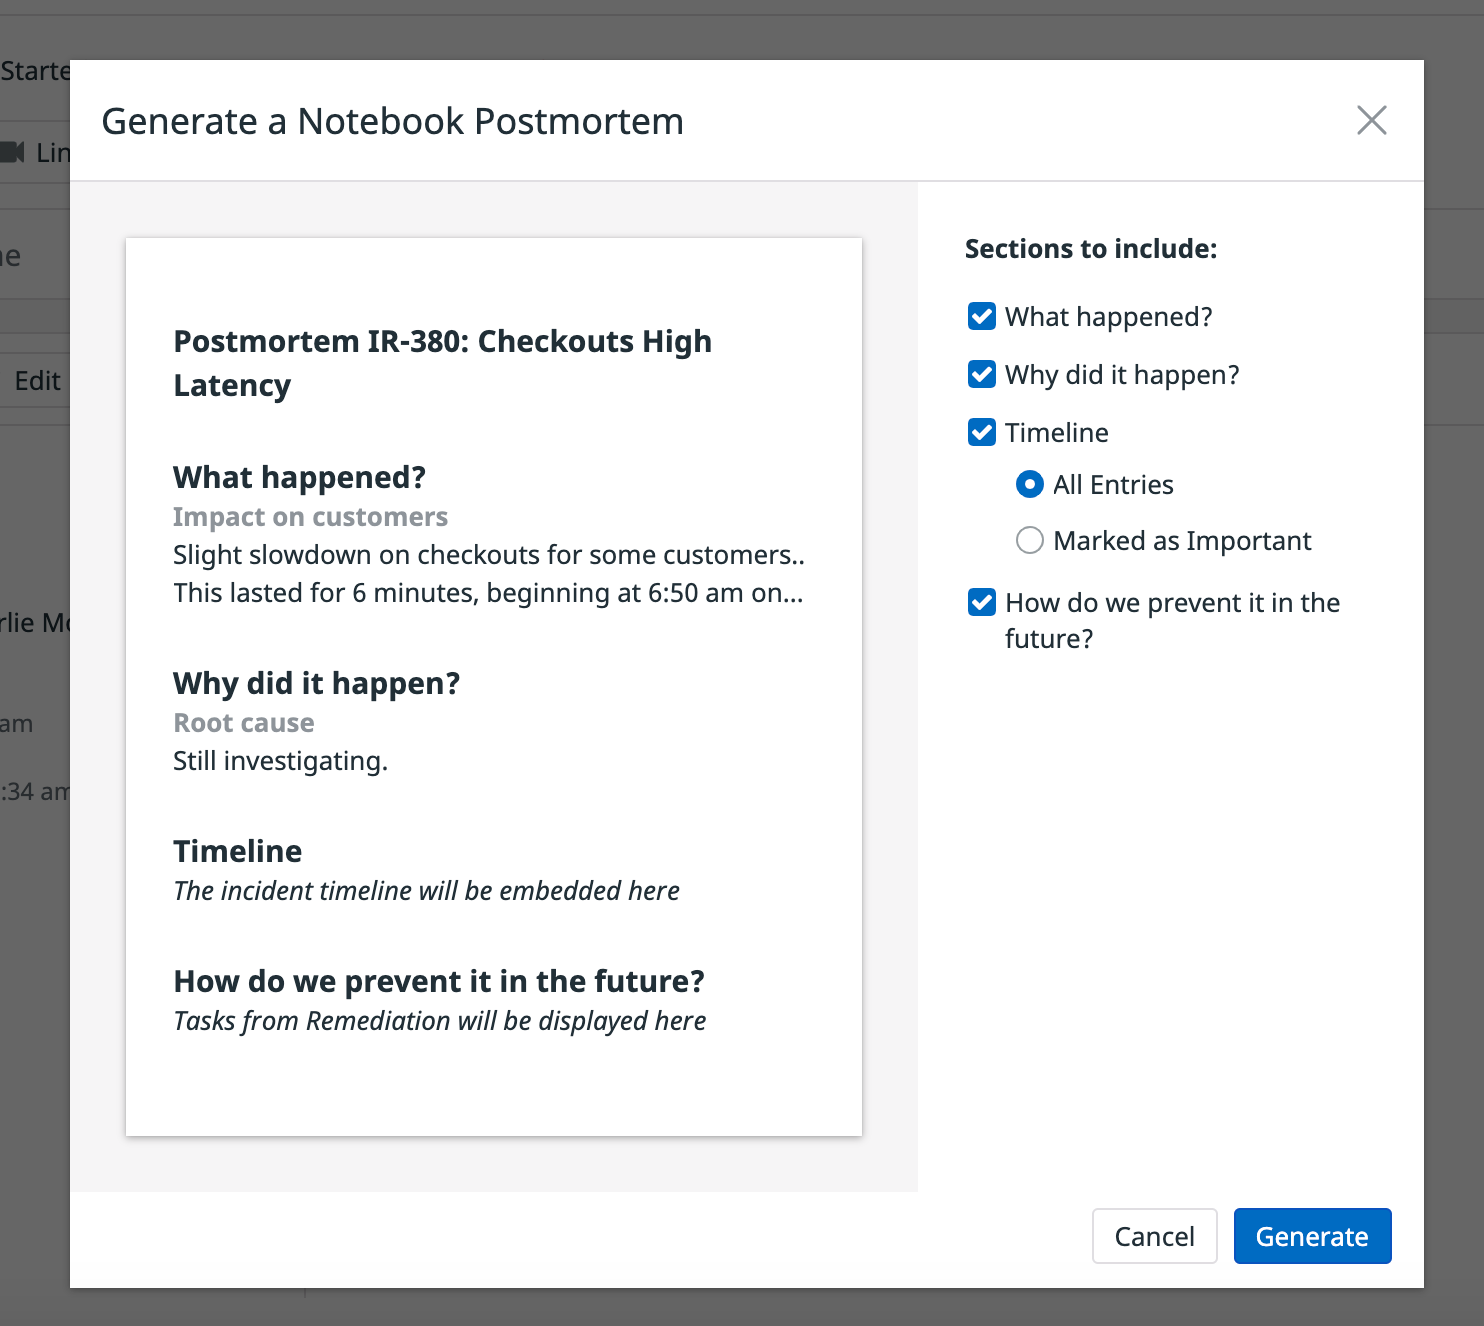Click the Postmortem IR-380 title in the preview
This screenshot has width=1484, height=1326.
443,362
